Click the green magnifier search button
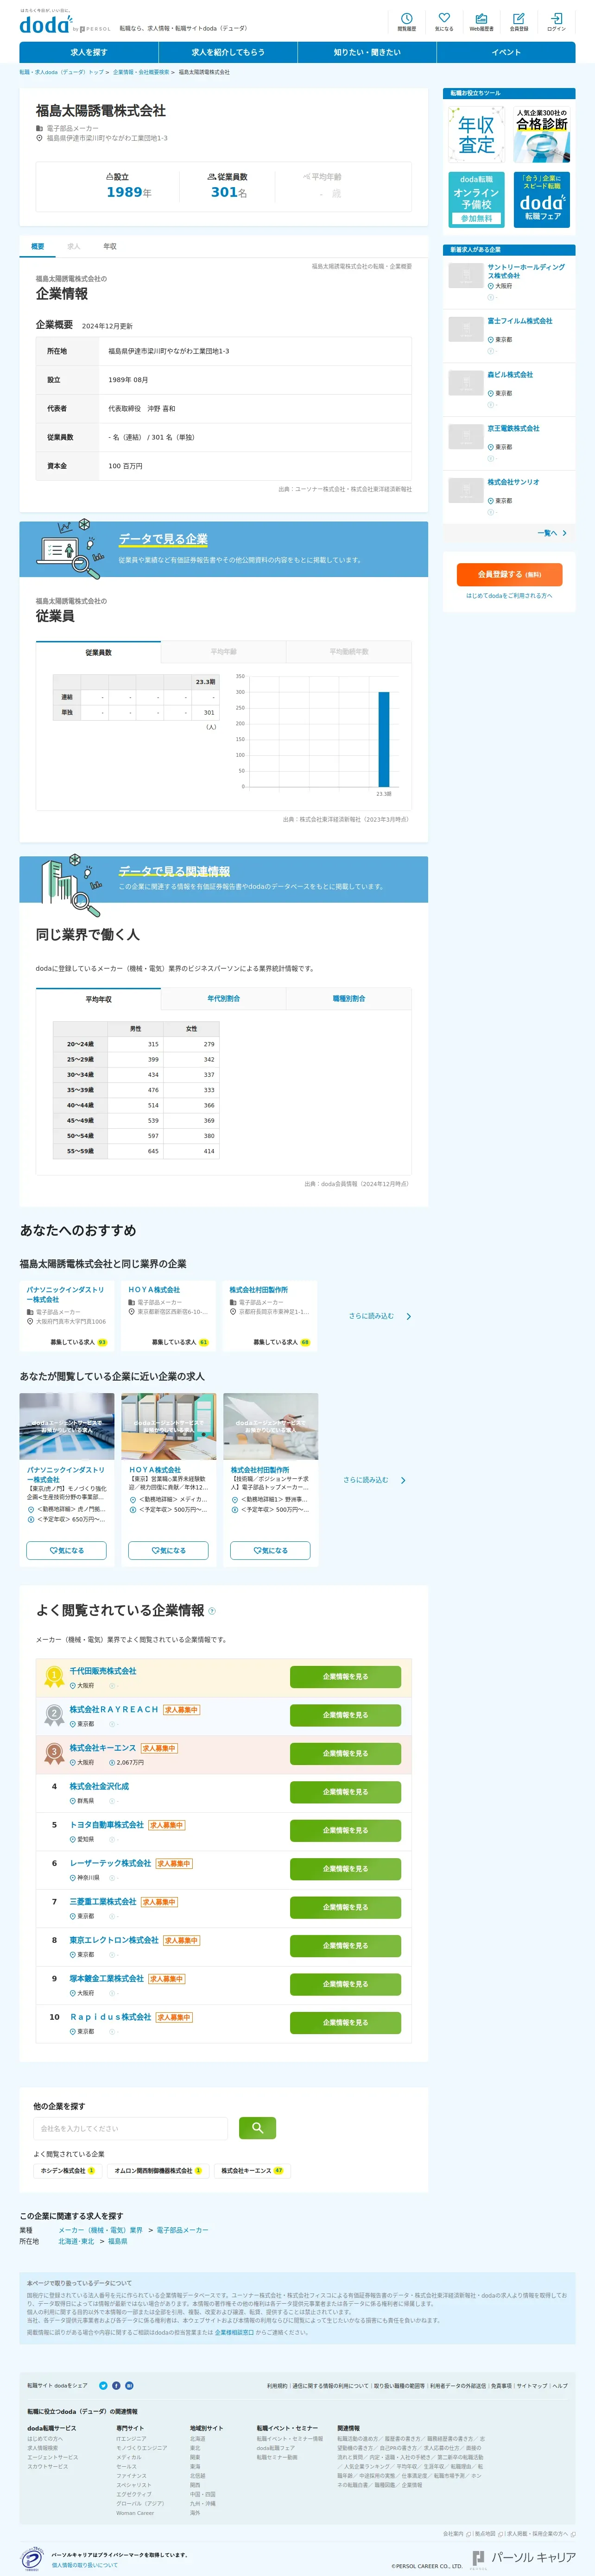This screenshot has width=595, height=2576. coord(258,2128)
